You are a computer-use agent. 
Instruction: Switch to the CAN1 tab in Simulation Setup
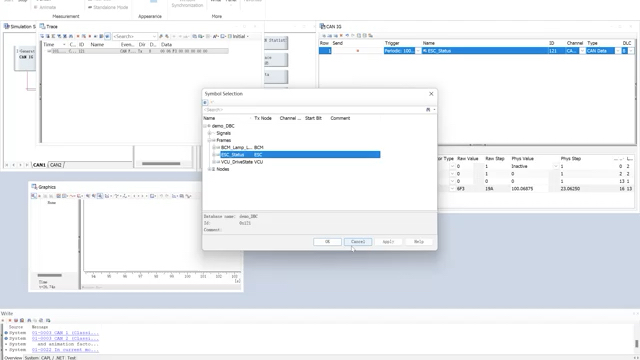tap(39, 165)
